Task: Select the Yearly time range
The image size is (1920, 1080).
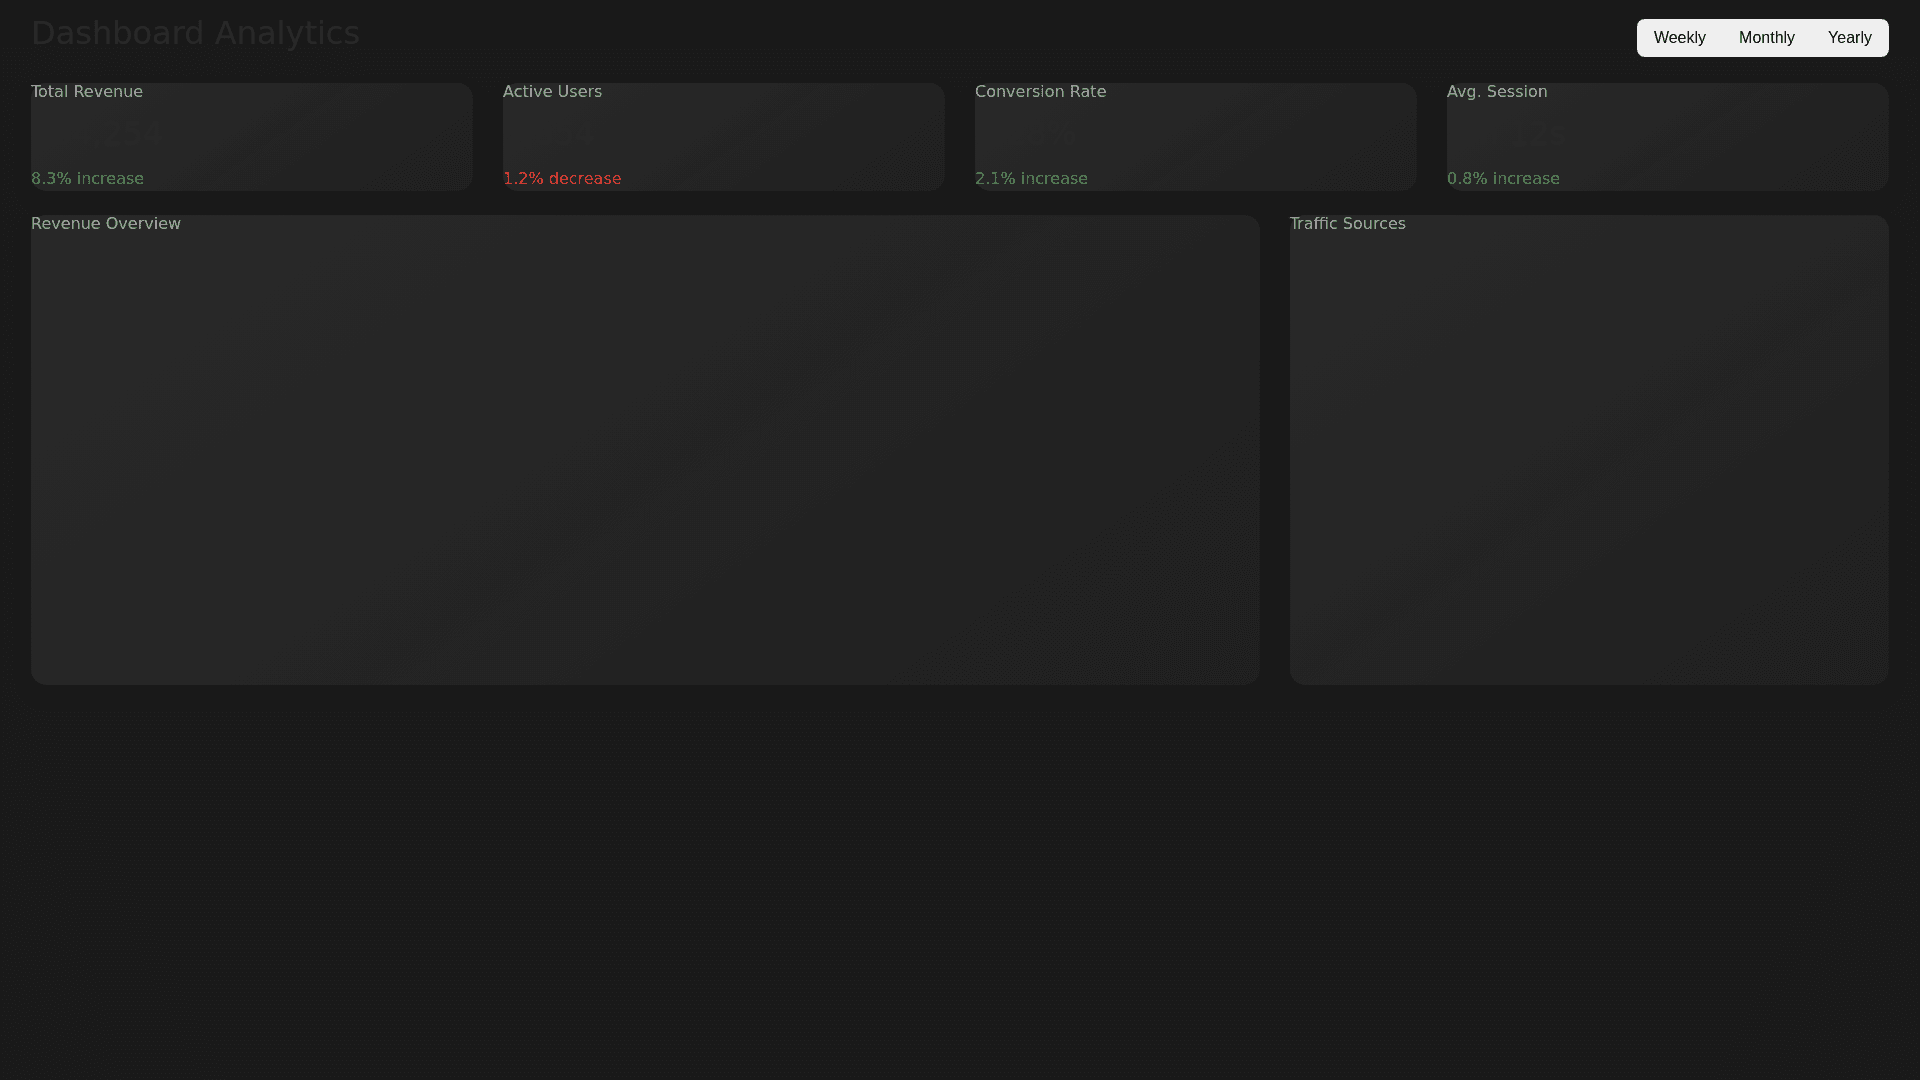Action: (1849, 38)
